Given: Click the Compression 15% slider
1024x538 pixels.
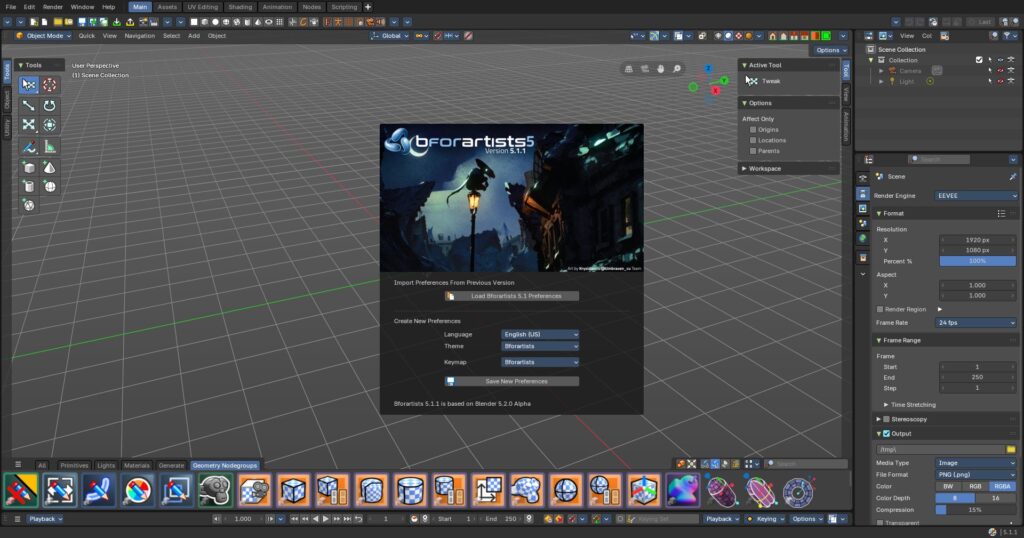Looking at the screenshot, I should point(976,510).
